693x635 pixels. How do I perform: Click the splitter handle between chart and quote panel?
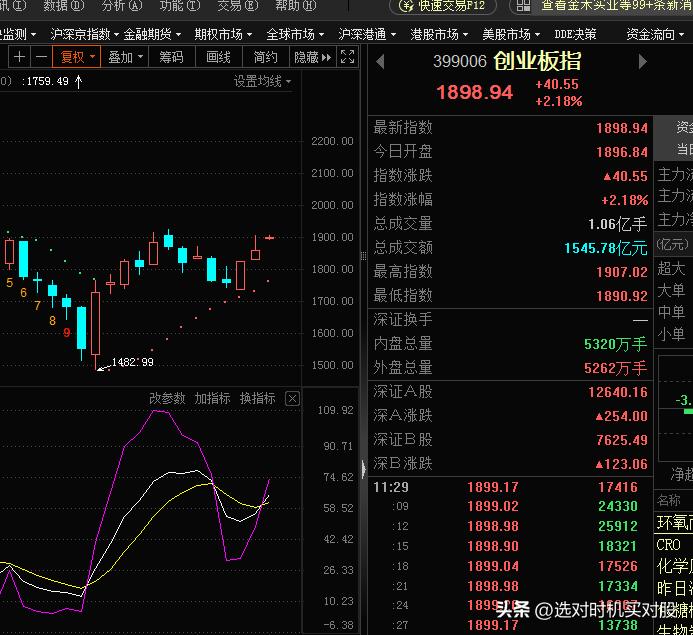pyautogui.click(x=363, y=256)
